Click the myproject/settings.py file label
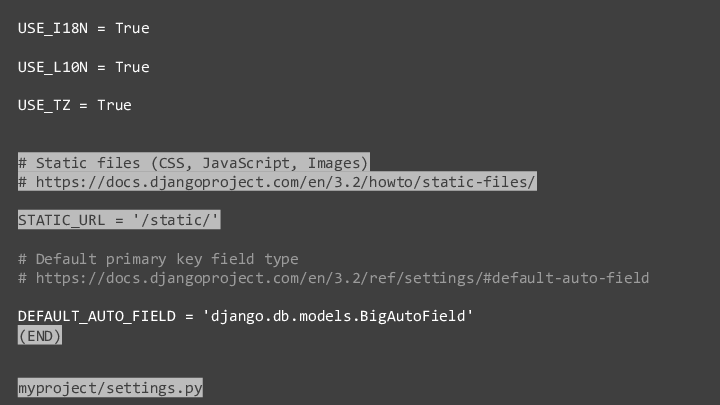This screenshot has width=720, height=405. point(110,388)
